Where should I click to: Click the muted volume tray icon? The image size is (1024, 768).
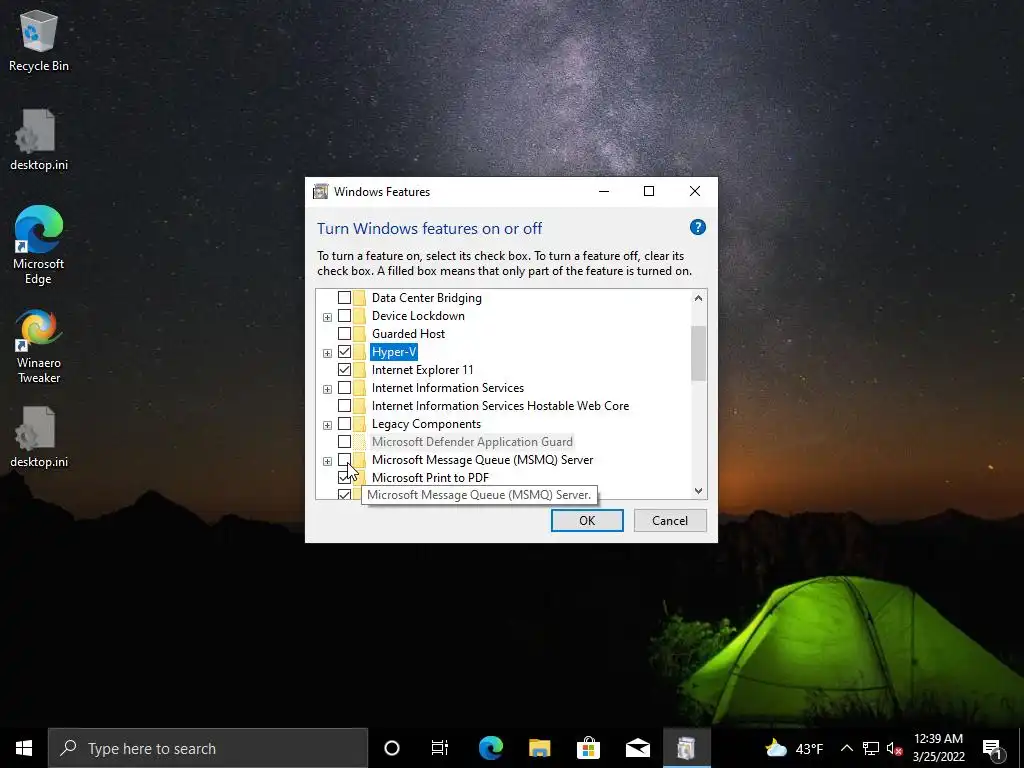(x=894, y=748)
